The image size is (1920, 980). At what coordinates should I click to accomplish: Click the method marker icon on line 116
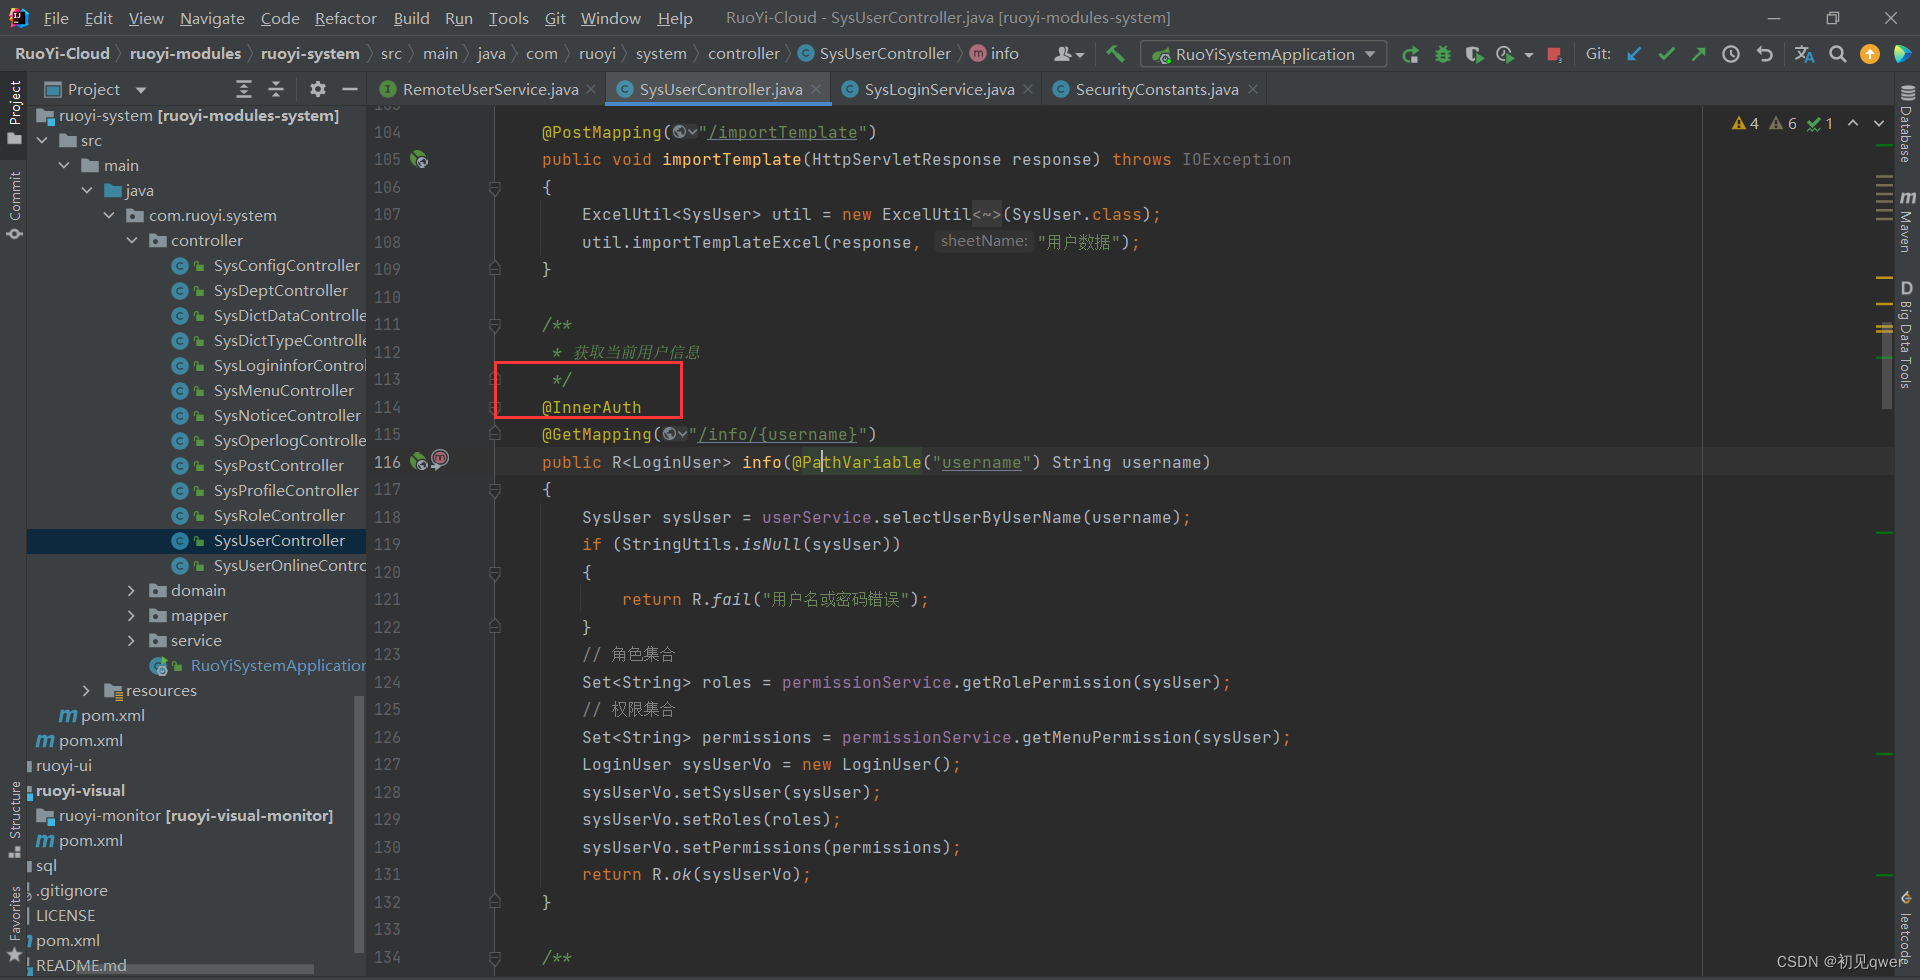click(440, 459)
